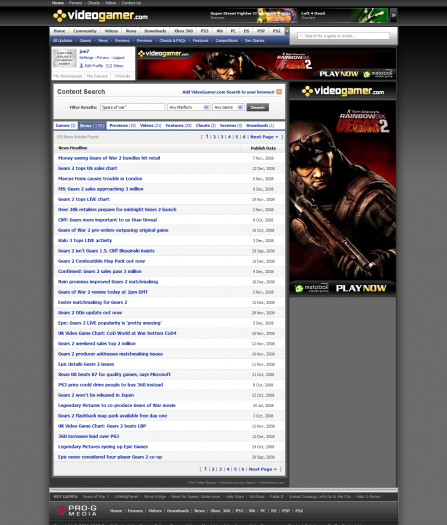Open Marcus Fenix causes trouble in London article

click(100, 178)
